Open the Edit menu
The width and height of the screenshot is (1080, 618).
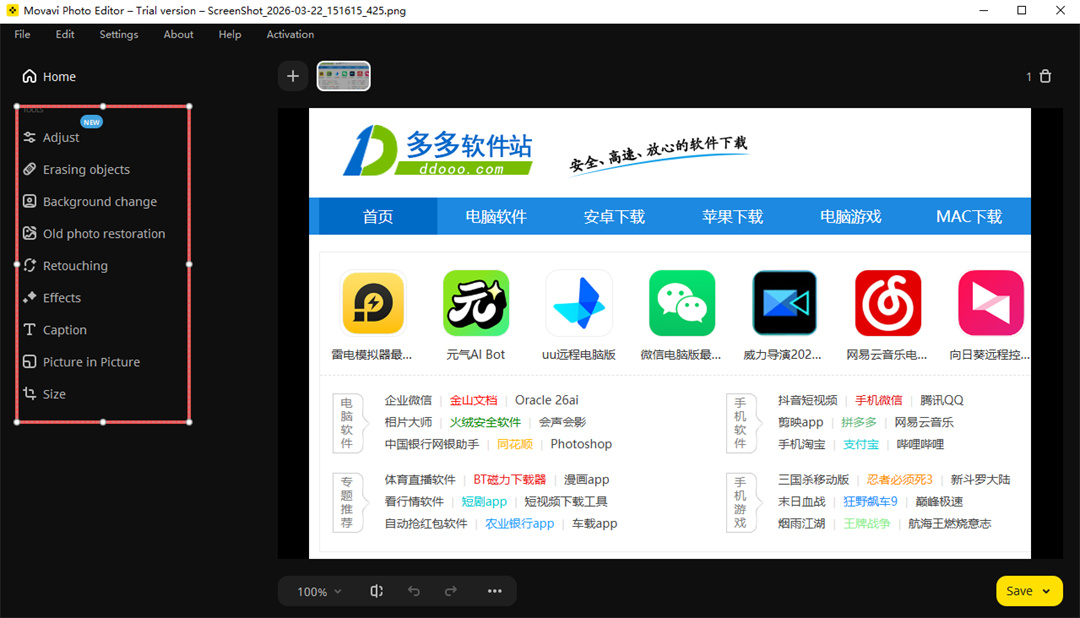tap(65, 34)
